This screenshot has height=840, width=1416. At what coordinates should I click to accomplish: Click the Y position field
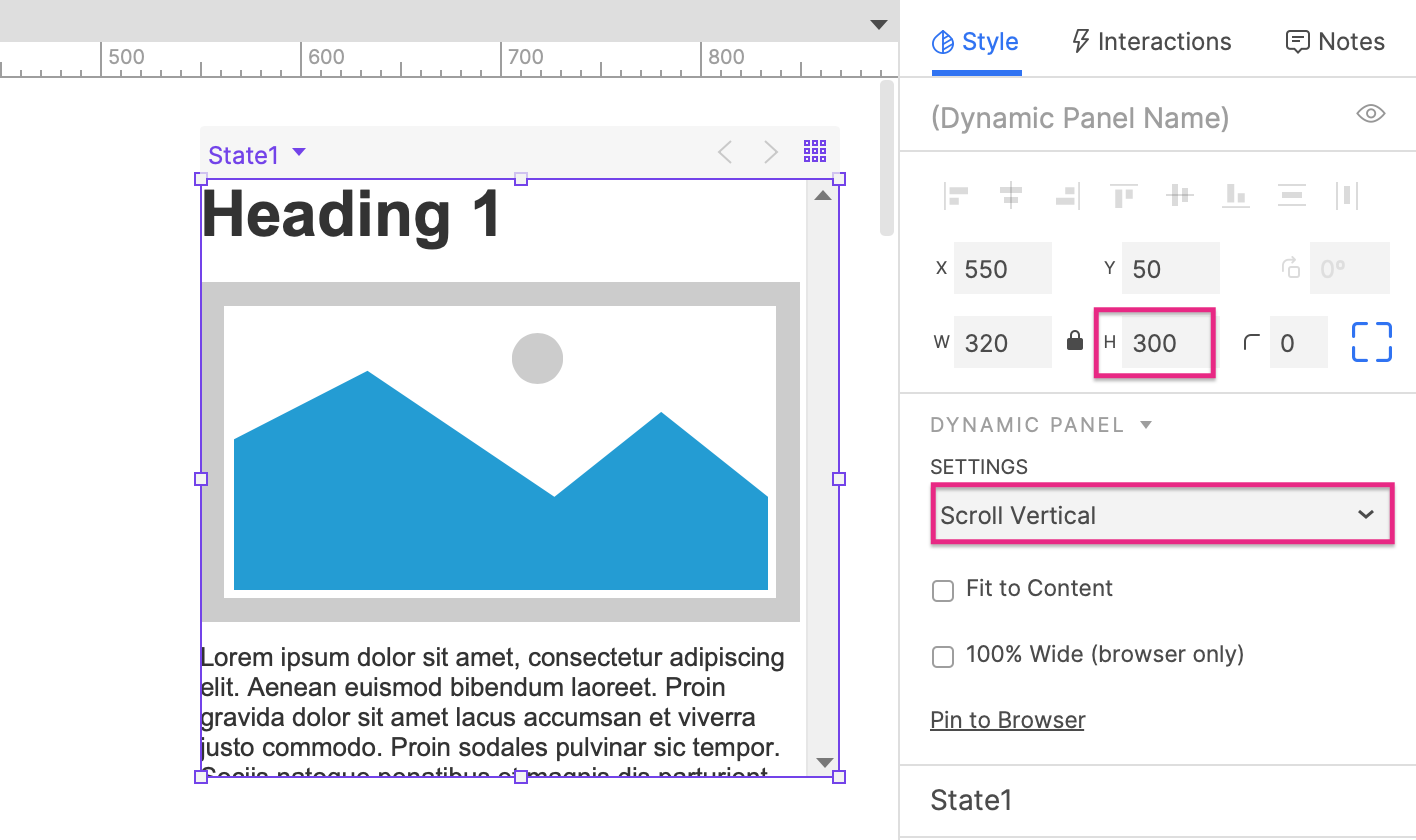[x=1171, y=268]
